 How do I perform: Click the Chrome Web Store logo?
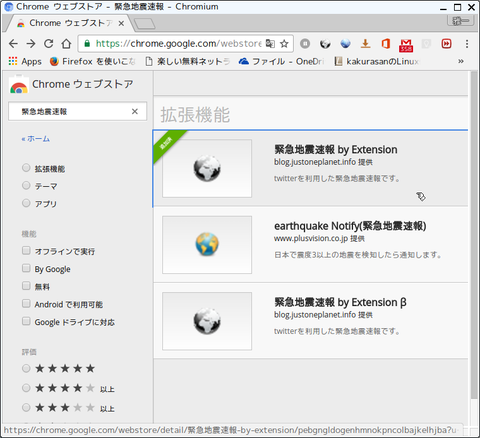click(19, 85)
